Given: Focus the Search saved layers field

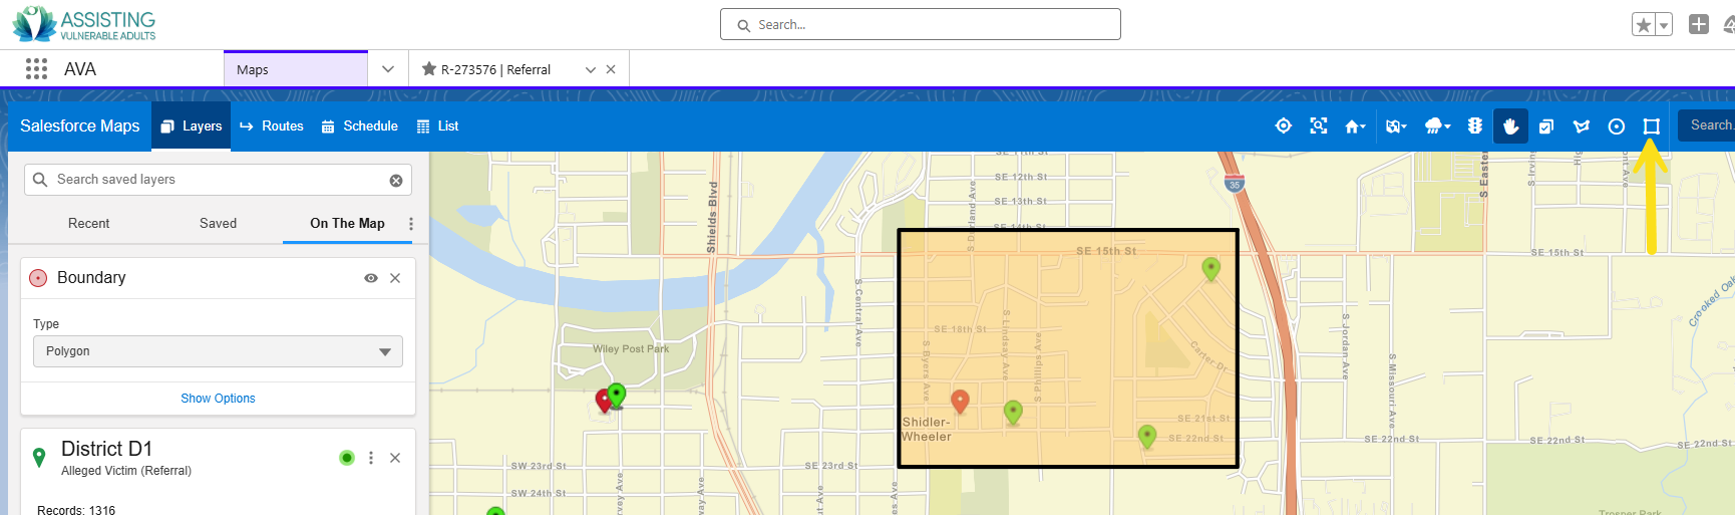Looking at the screenshot, I should coord(218,180).
